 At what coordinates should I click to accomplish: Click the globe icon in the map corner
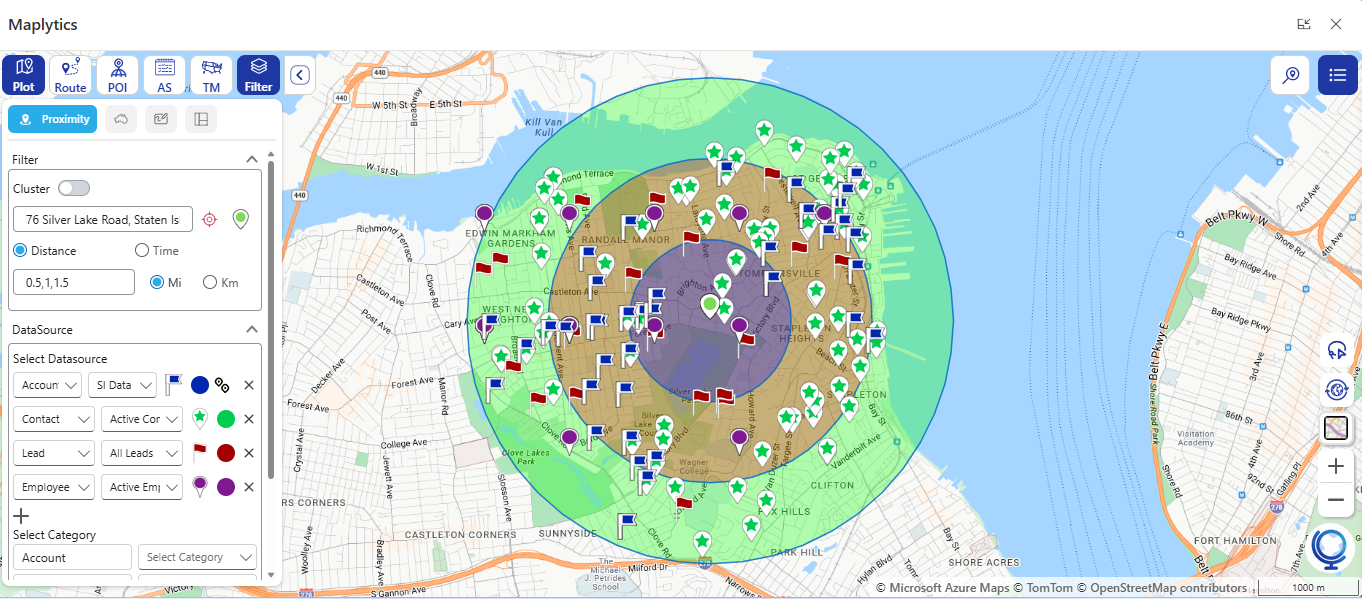click(1331, 549)
